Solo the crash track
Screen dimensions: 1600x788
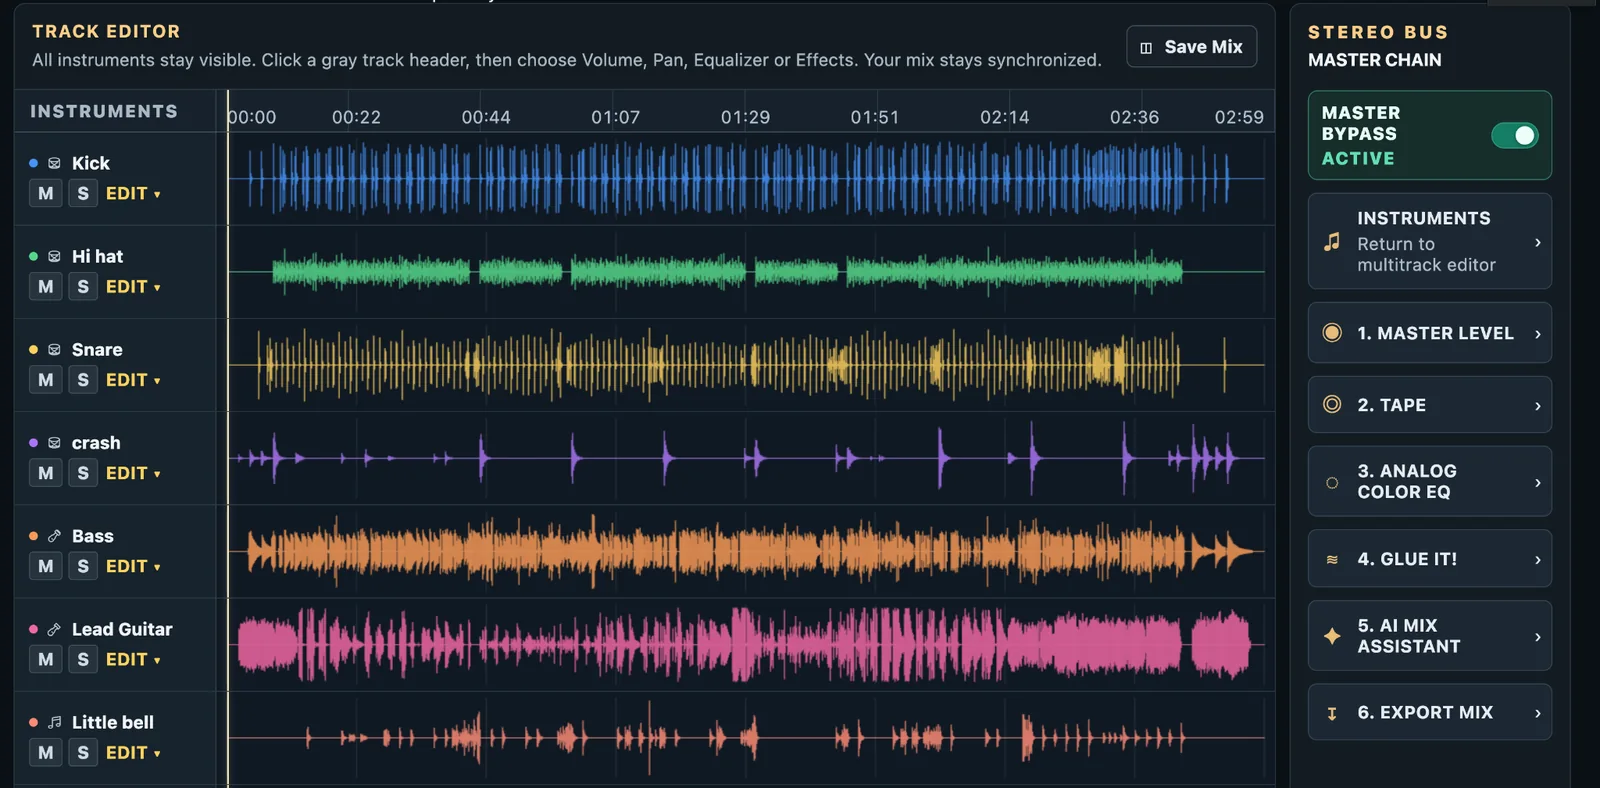pyautogui.click(x=83, y=472)
